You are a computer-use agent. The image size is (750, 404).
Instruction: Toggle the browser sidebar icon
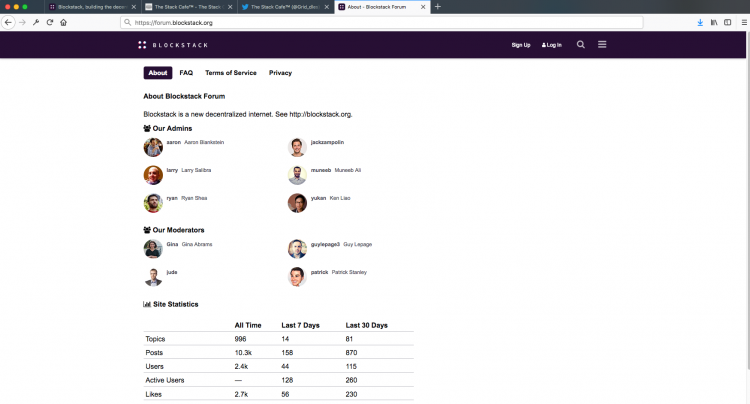pyautogui.click(x=728, y=22)
